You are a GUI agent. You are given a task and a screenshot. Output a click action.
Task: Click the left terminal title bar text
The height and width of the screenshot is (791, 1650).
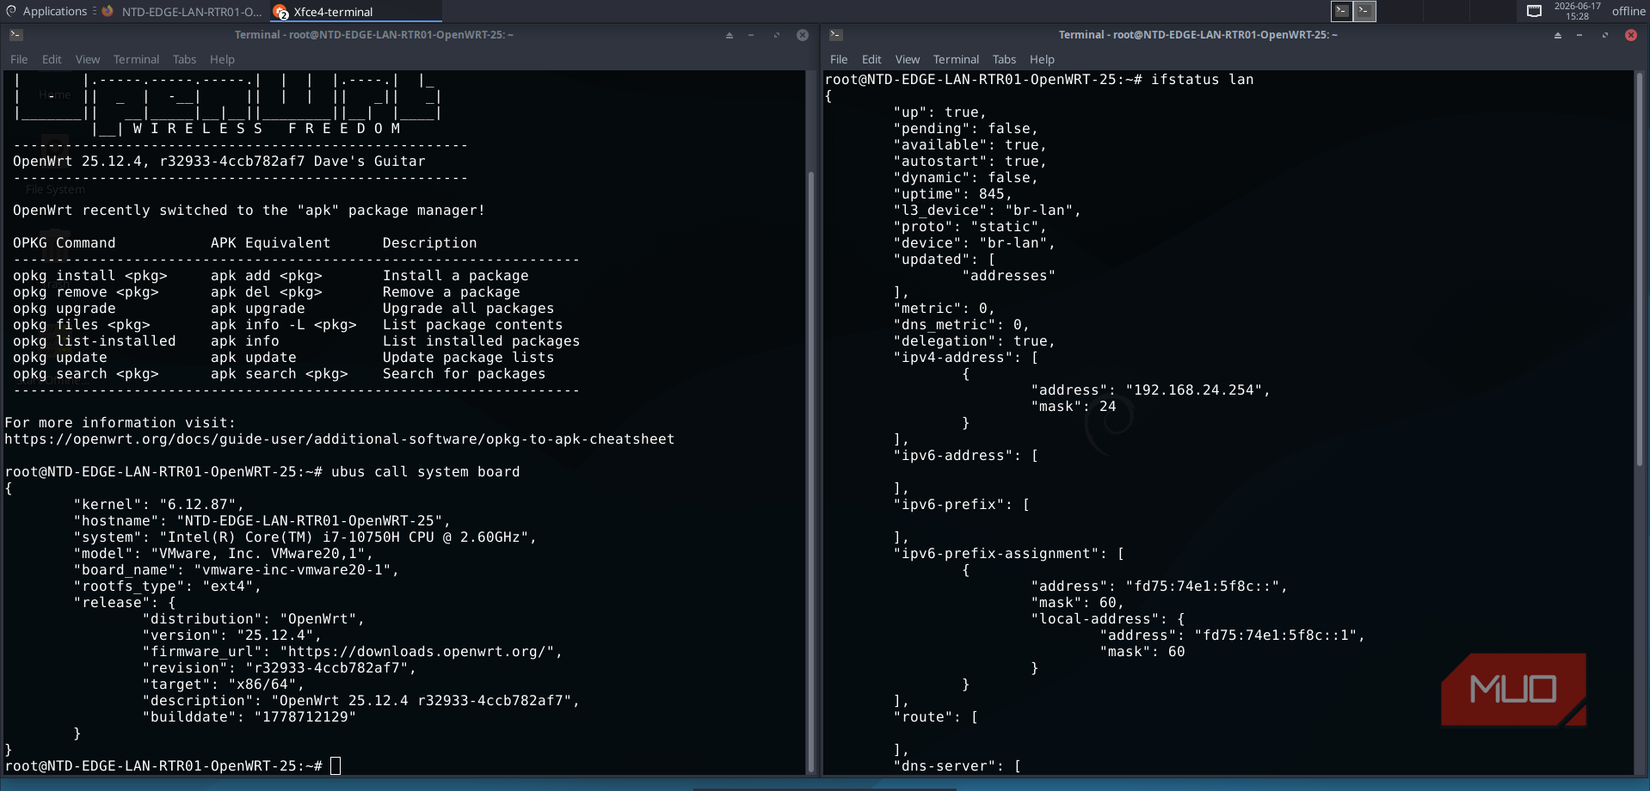[374, 35]
